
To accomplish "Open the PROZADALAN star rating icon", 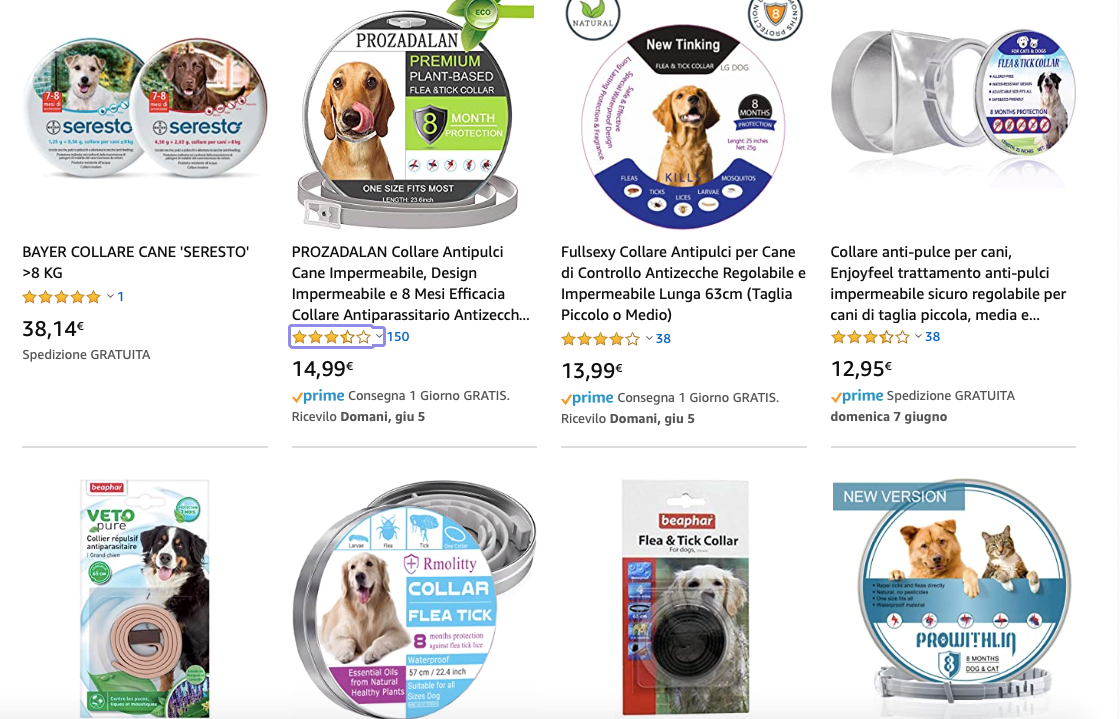I will click(x=331, y=337).
